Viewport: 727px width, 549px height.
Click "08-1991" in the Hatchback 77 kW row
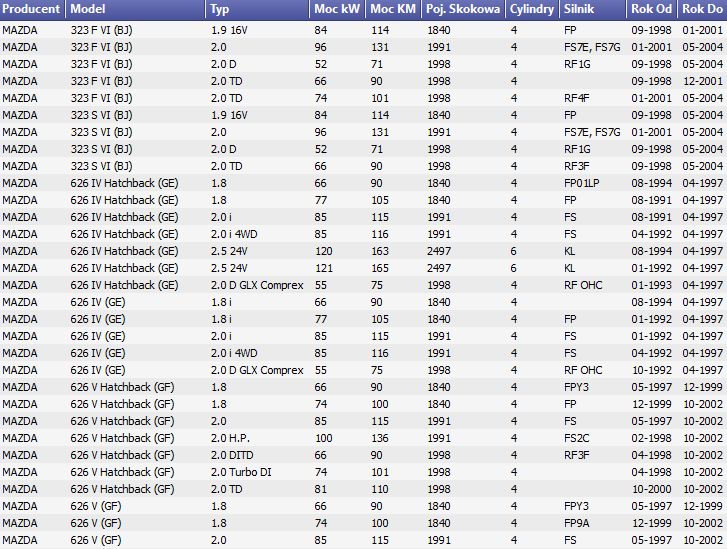point(651,200)
